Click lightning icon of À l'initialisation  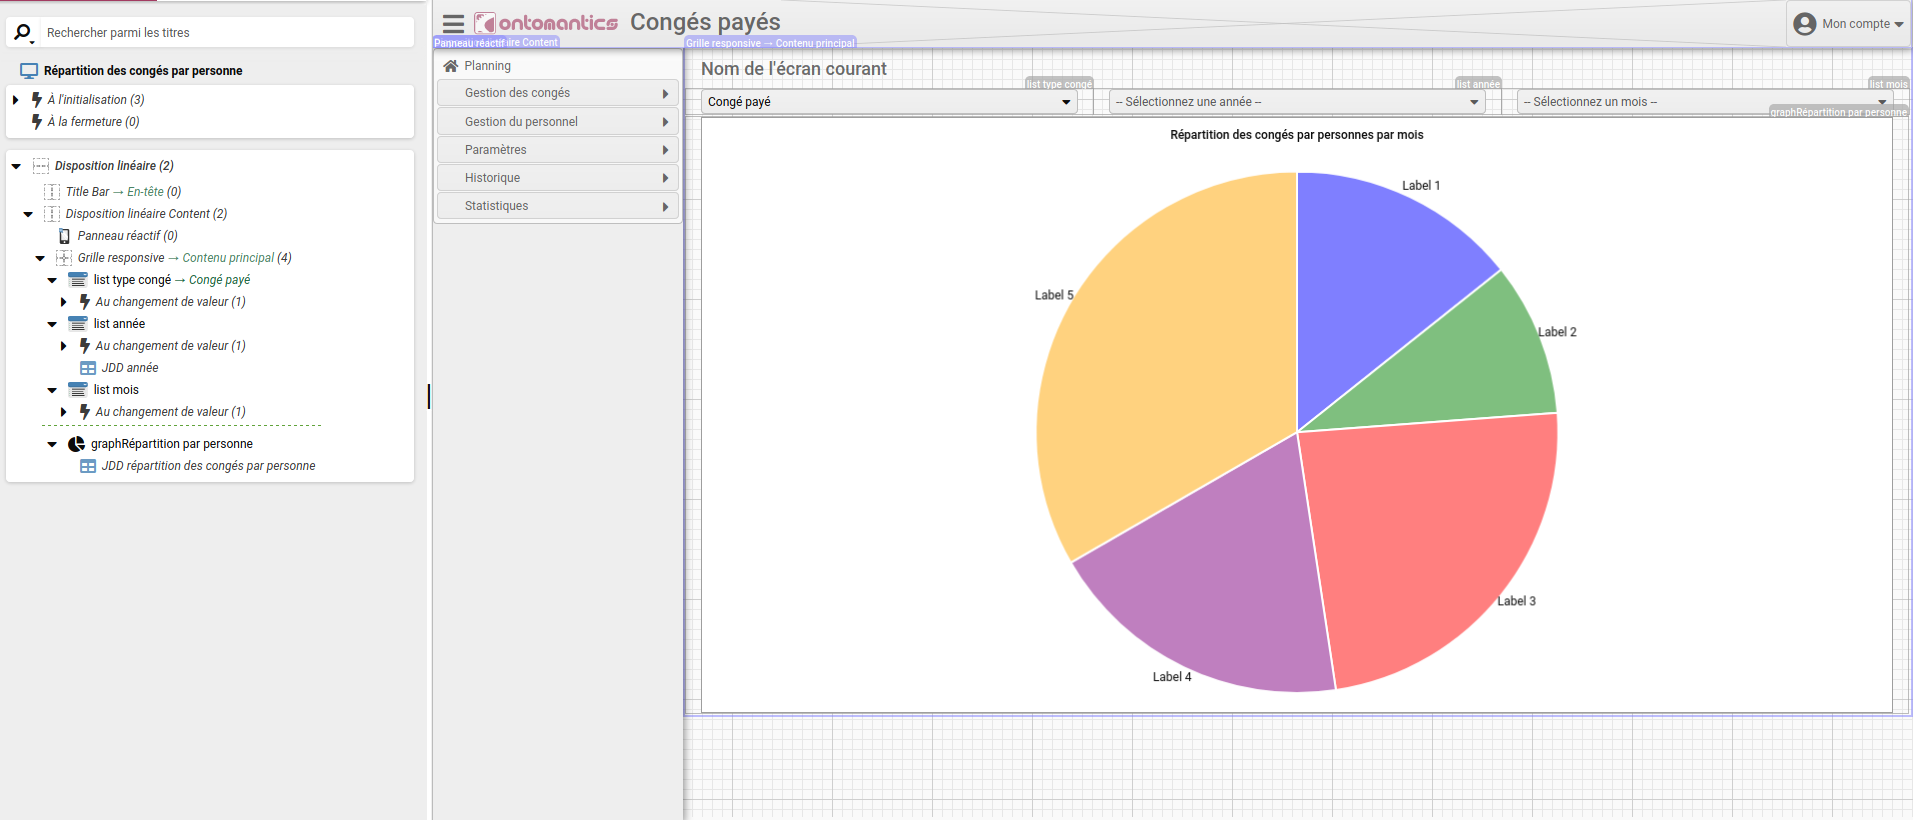(37, 99)
